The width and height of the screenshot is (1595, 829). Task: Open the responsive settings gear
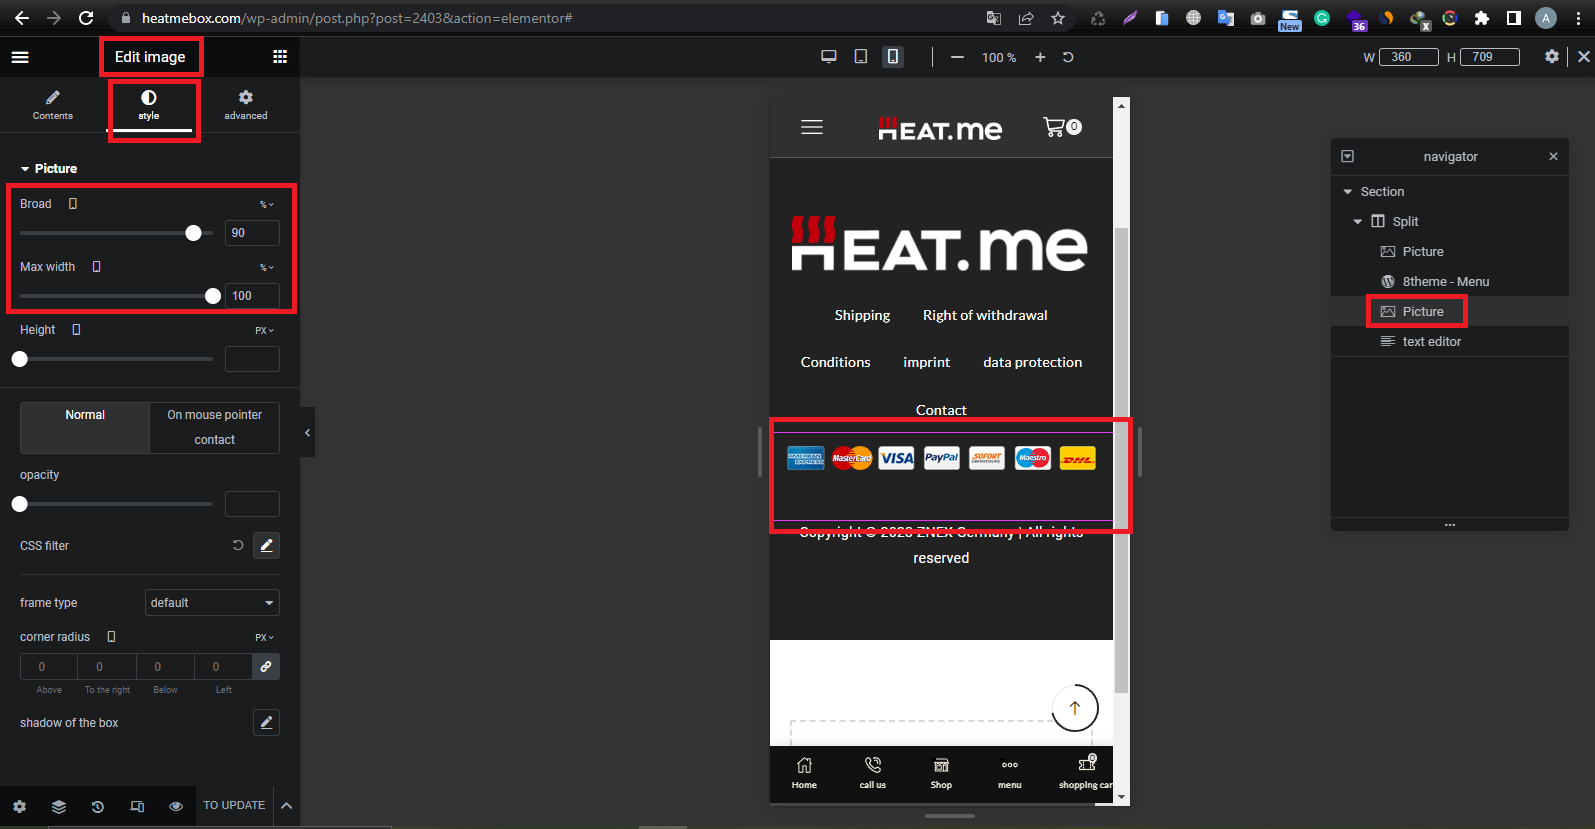(x=1552, y=57)
